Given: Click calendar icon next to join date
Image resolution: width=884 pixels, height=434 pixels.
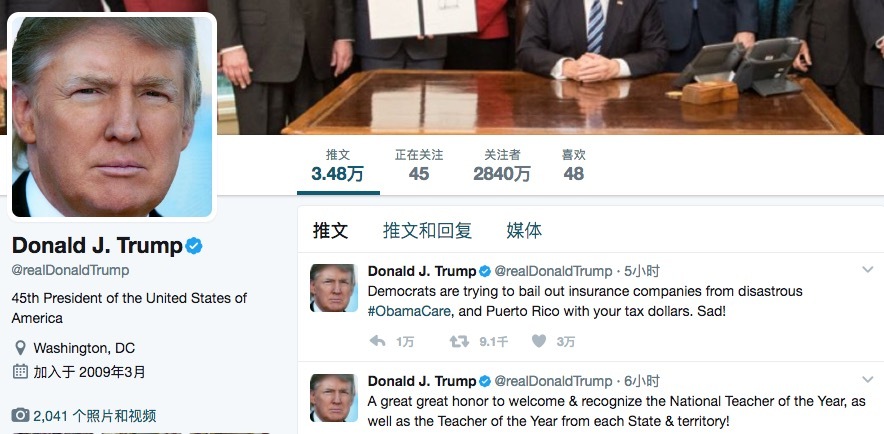Looking at the screenshot, I should pos(20,371).
